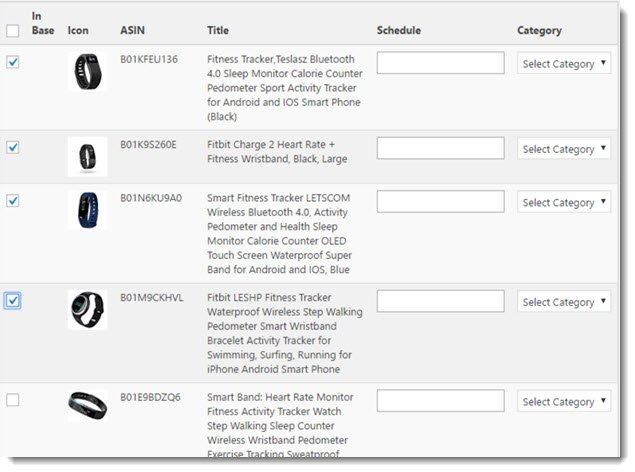Click the Smart Fitness Tracker LETSCOM title
Image resolution: width=635 pixels, height=472 pixels.
[279, 234]
